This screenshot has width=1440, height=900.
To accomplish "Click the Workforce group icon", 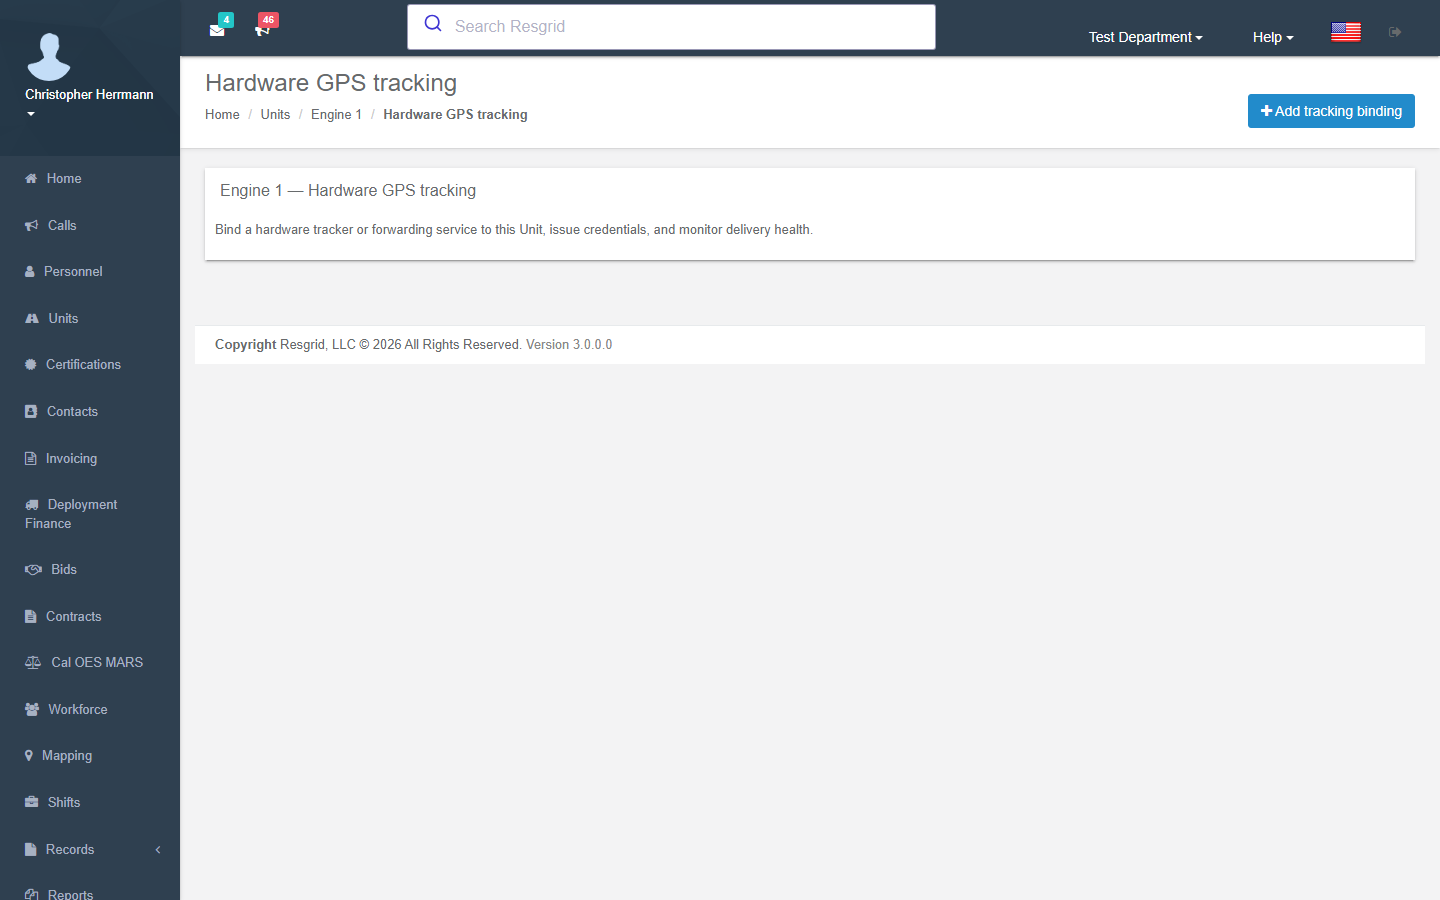I will [x=32, y=709].
